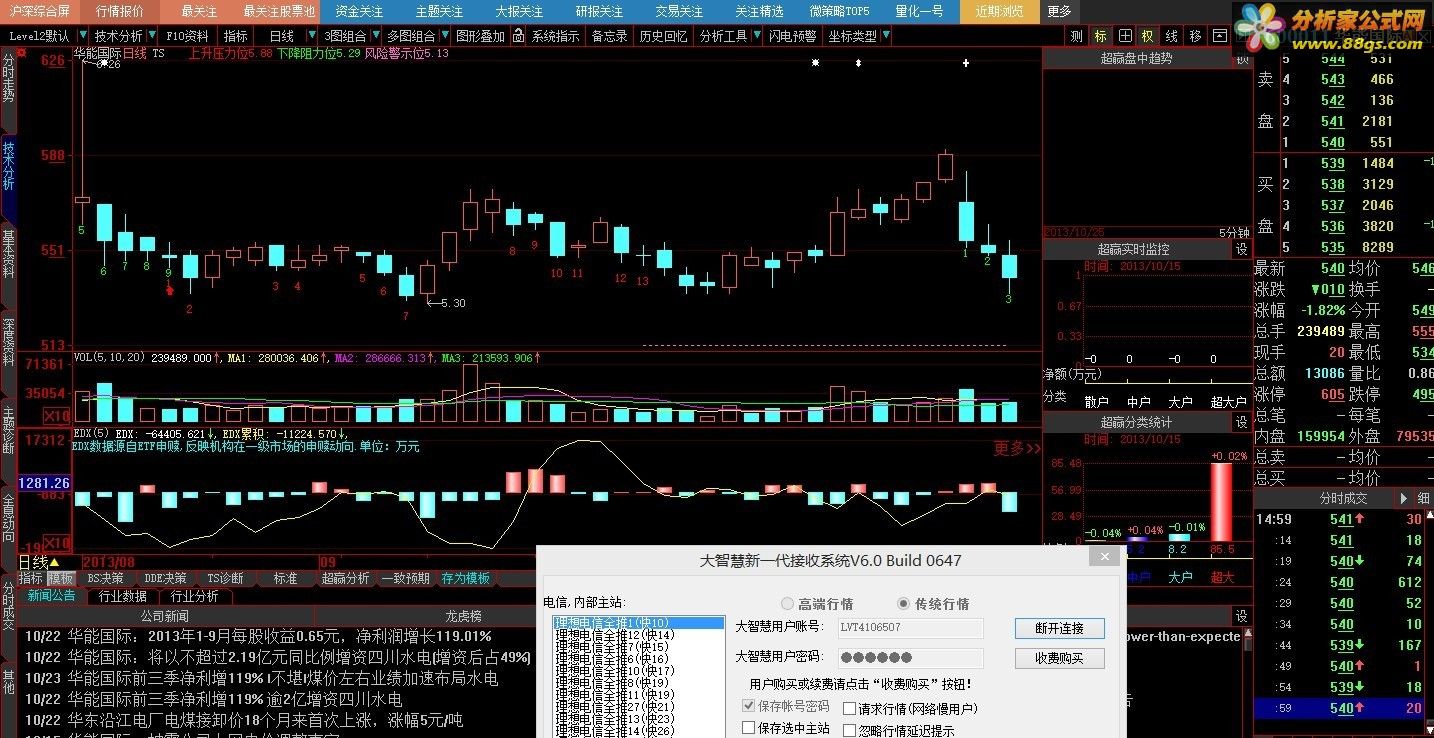Click the 线 draw-line icon
Screen dimensions: 1434x738
coord(1171,36)
